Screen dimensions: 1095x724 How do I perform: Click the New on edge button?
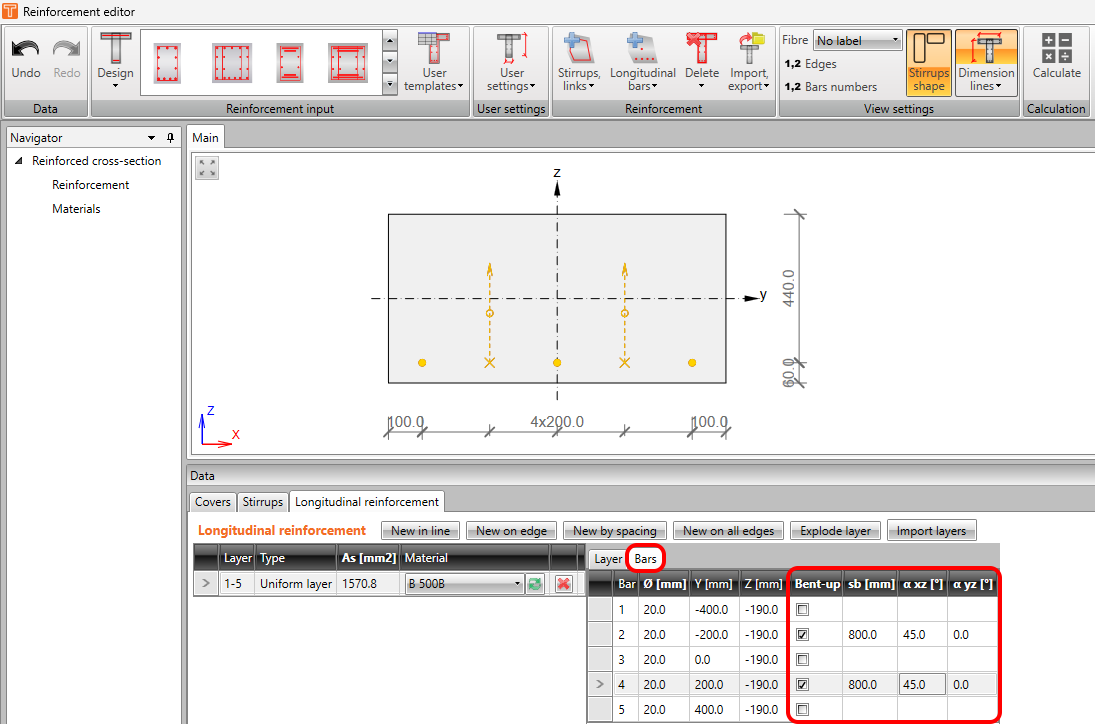(x=511, y=531)
